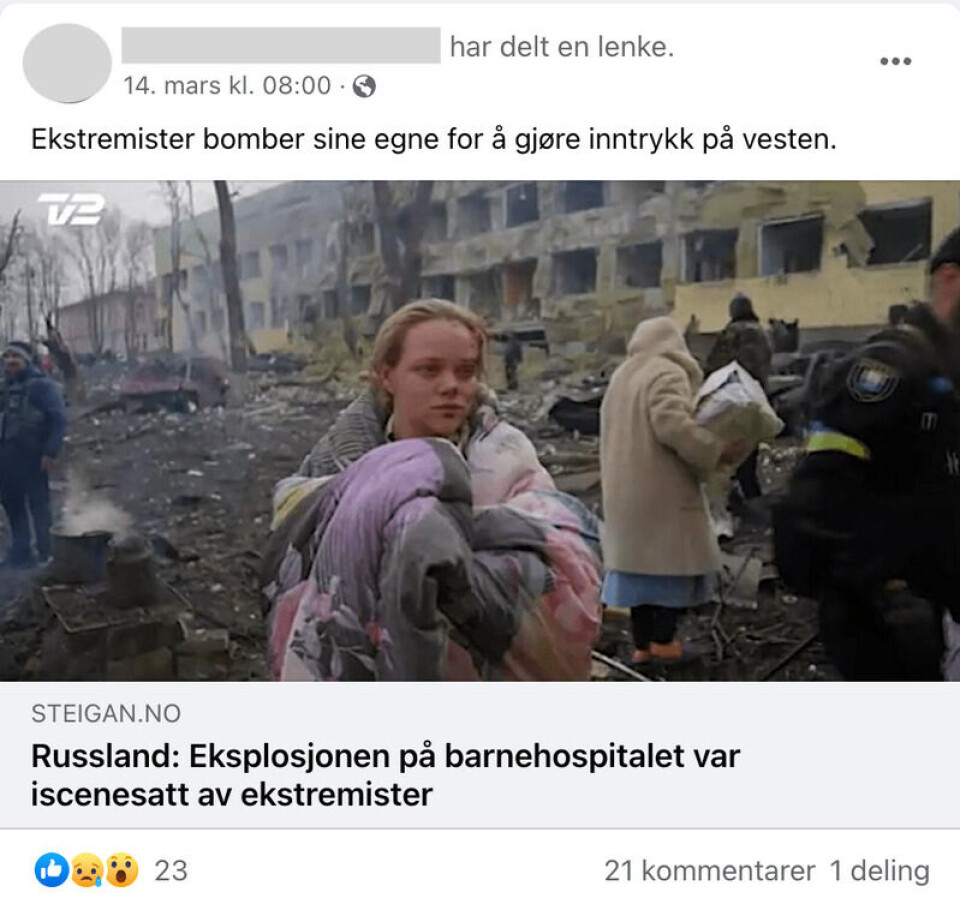Open the shared link preview image

click(480, 431)
